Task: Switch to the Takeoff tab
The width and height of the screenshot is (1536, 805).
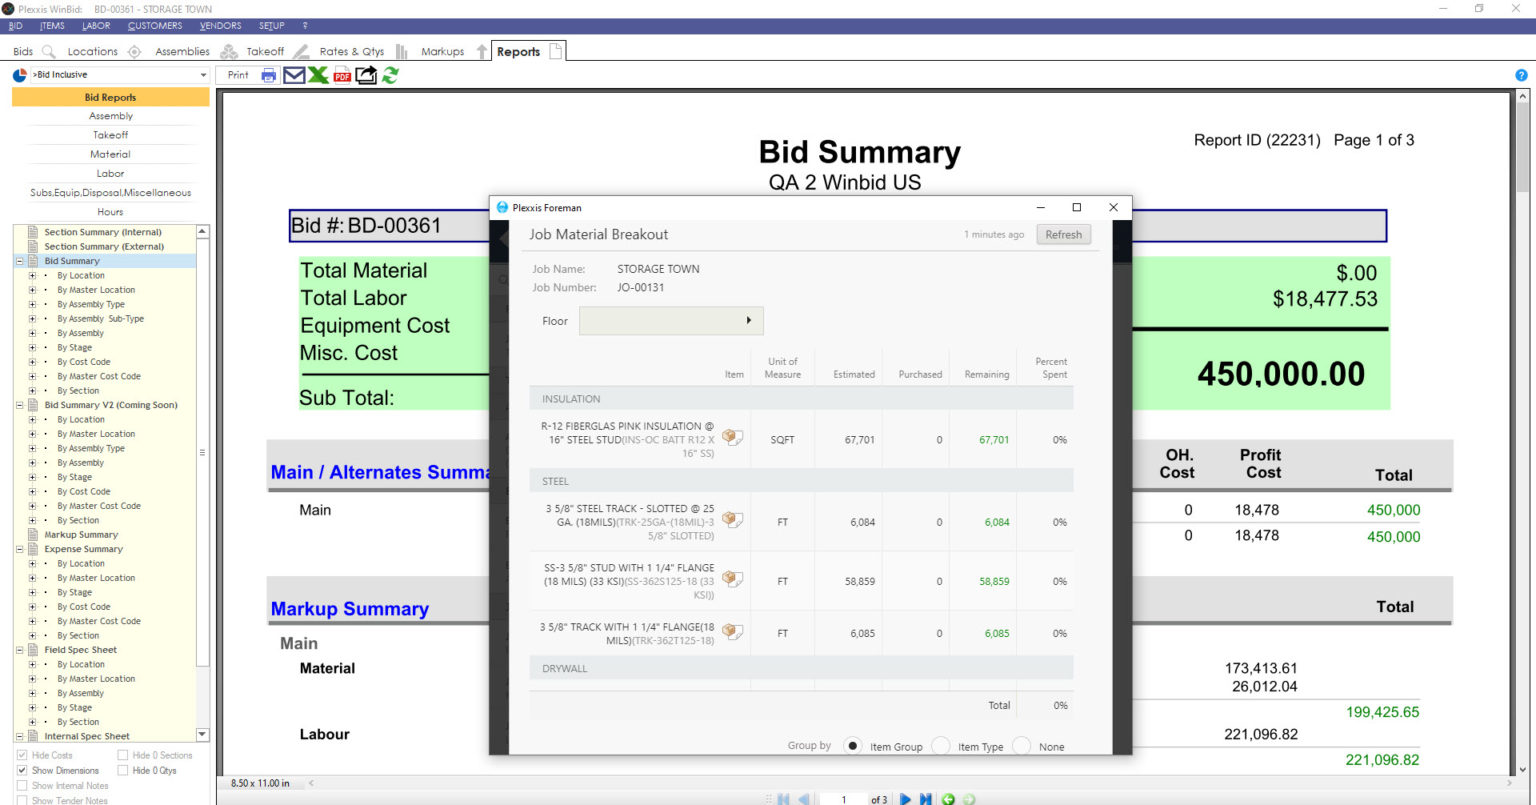Action: (x=265, y=52)
